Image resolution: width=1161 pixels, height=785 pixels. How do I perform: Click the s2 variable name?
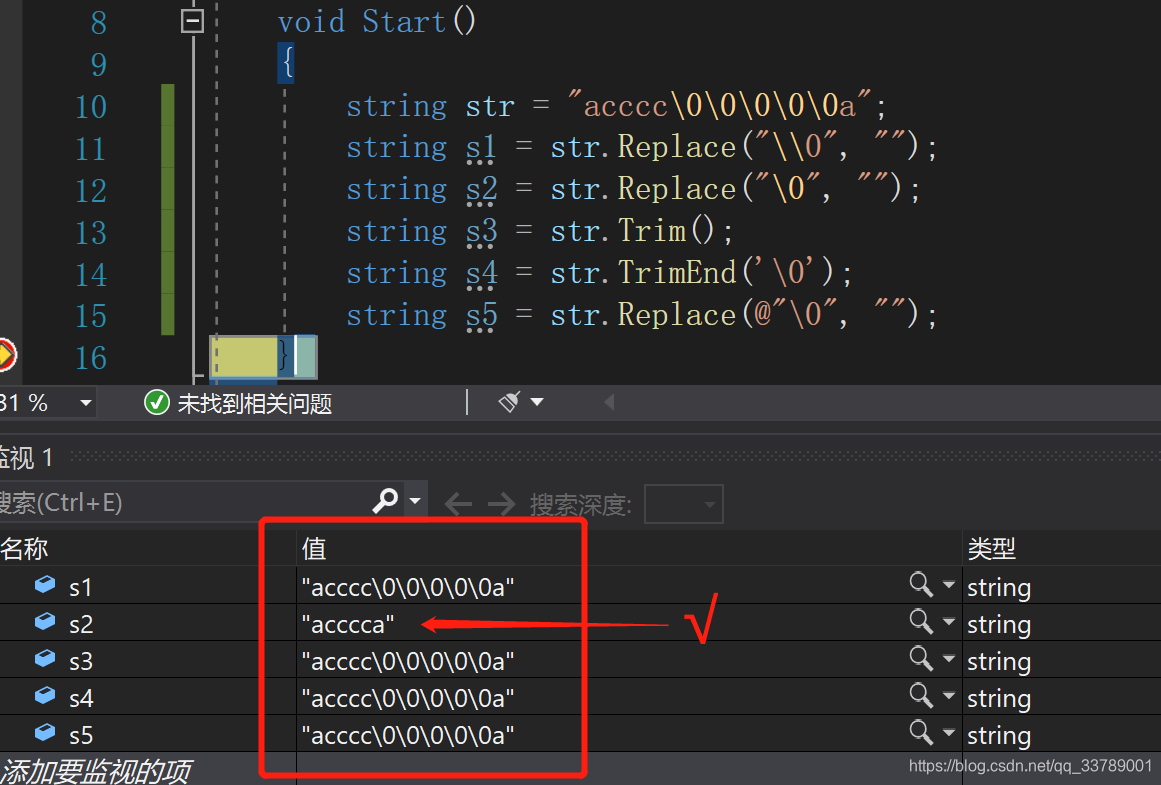(81, 625)
